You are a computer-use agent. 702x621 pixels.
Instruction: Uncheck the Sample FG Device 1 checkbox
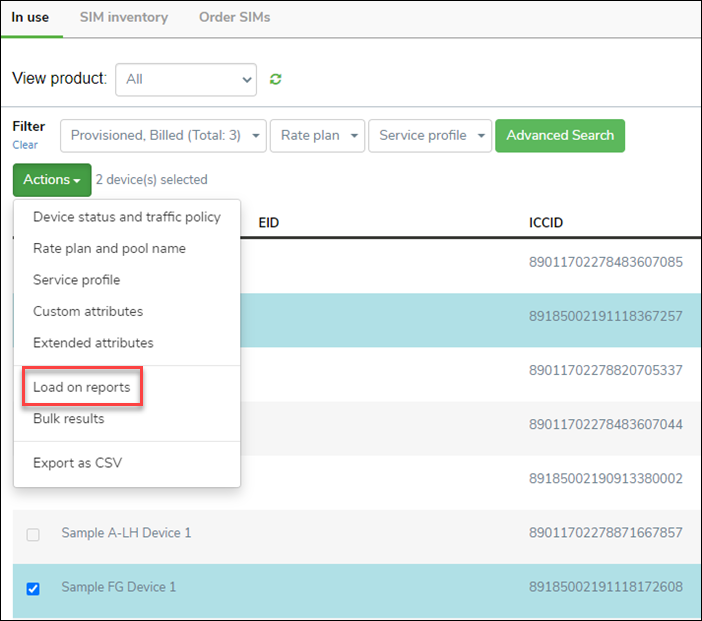pos(33,589)
